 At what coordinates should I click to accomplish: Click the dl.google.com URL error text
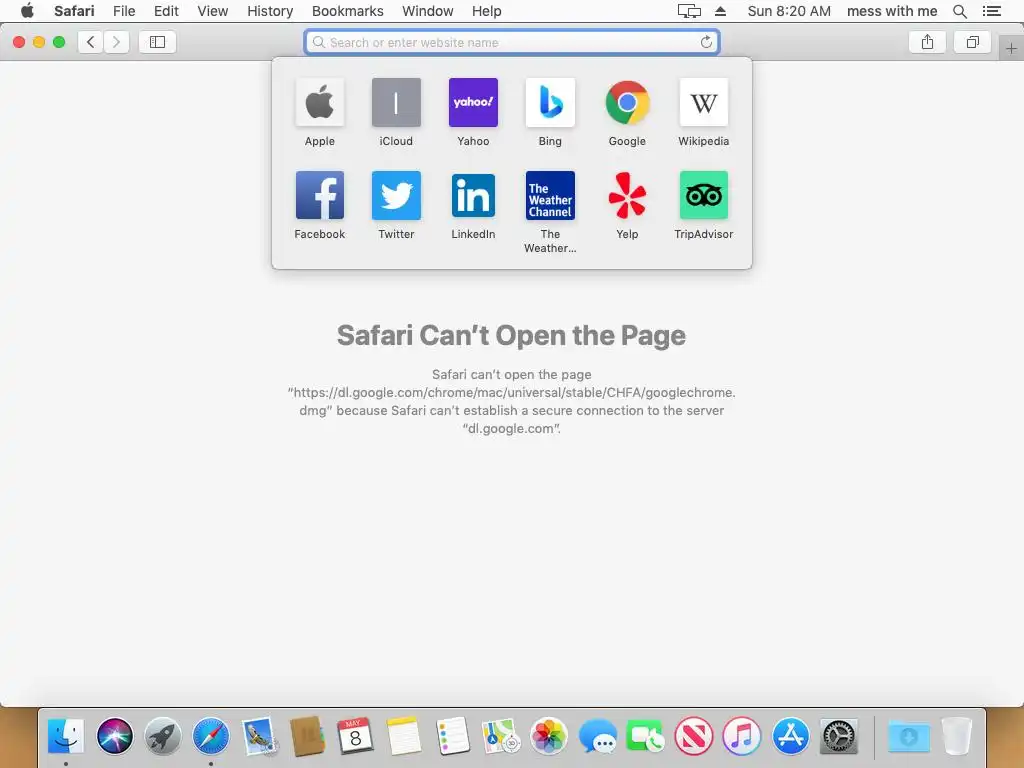coord(511,401)
